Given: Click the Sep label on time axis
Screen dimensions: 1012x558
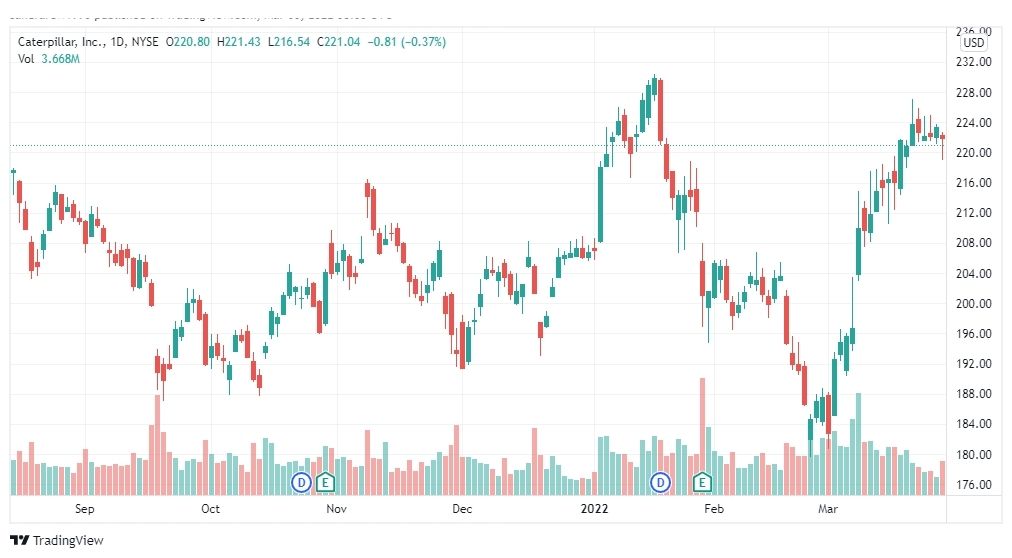Looking at the screenshot, I should coord(85,509).
